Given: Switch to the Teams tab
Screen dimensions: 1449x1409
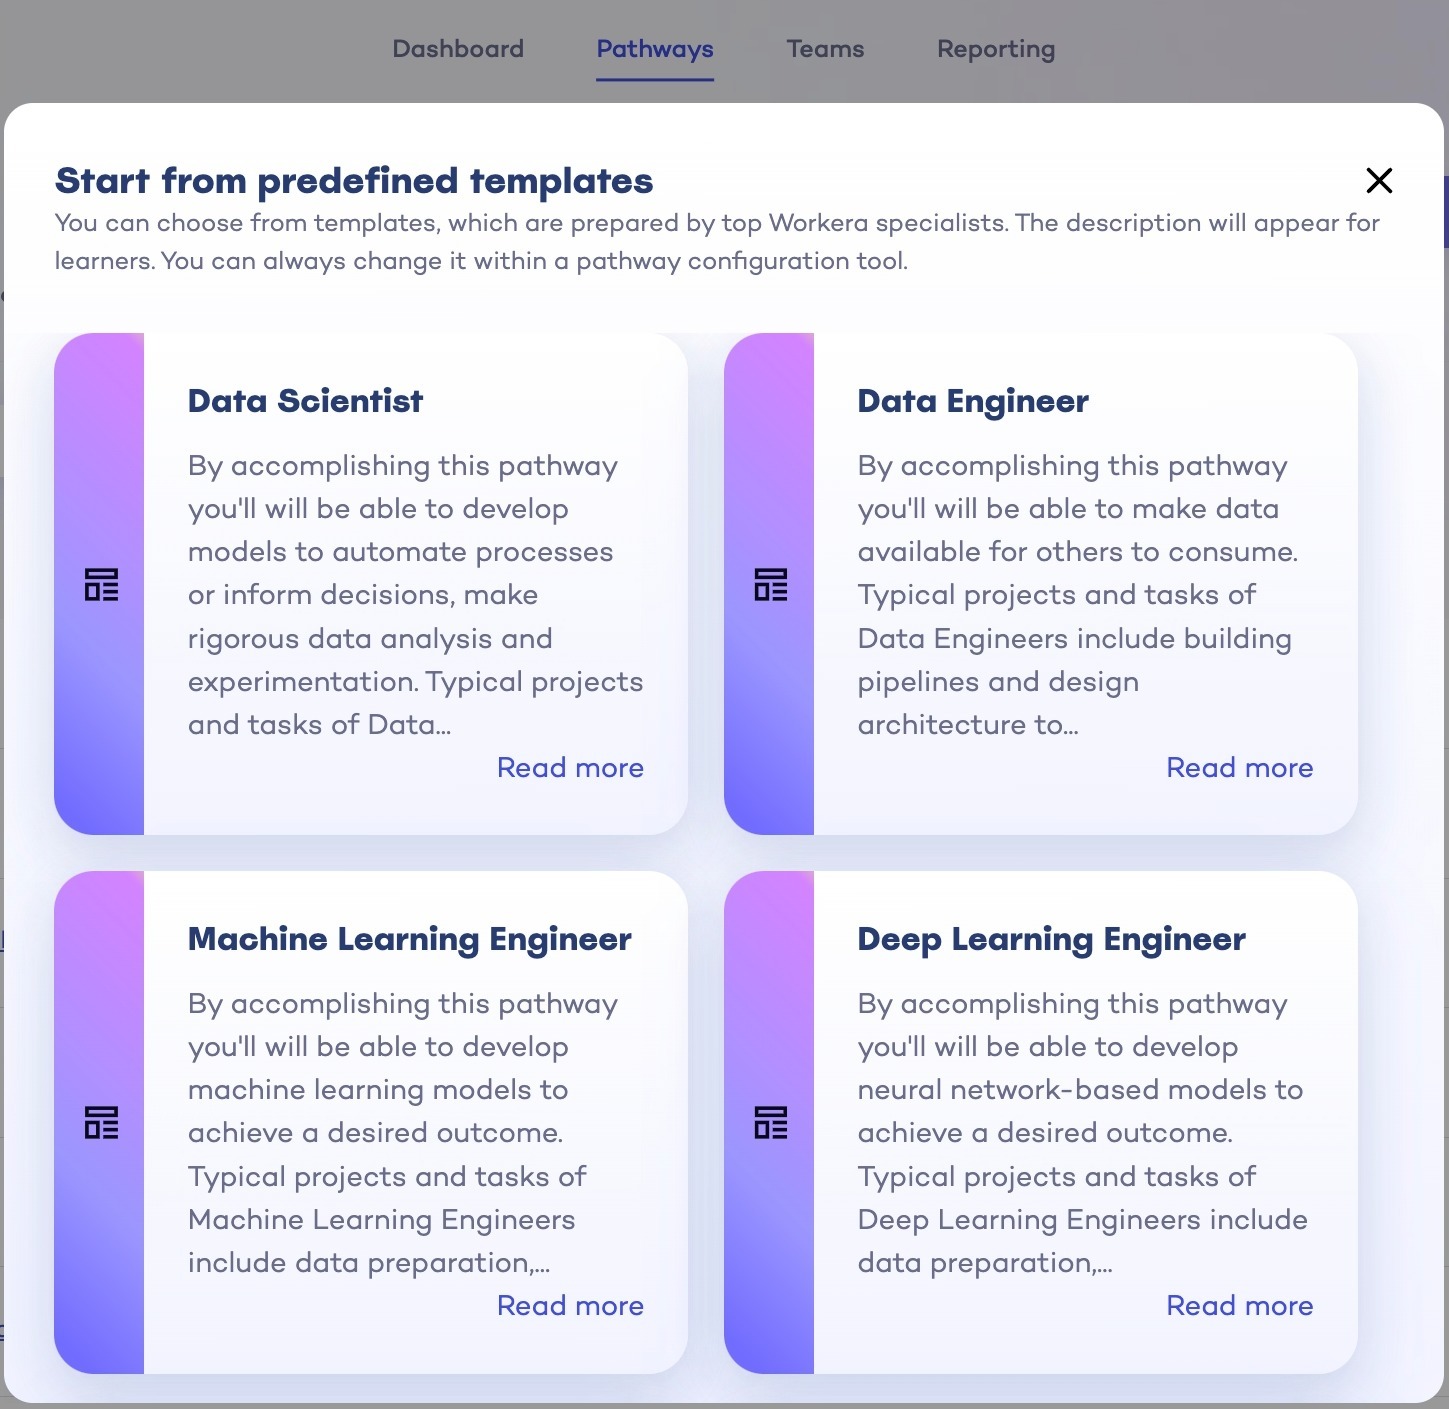Looking at the screenshot, I should [x=825, y=48].
